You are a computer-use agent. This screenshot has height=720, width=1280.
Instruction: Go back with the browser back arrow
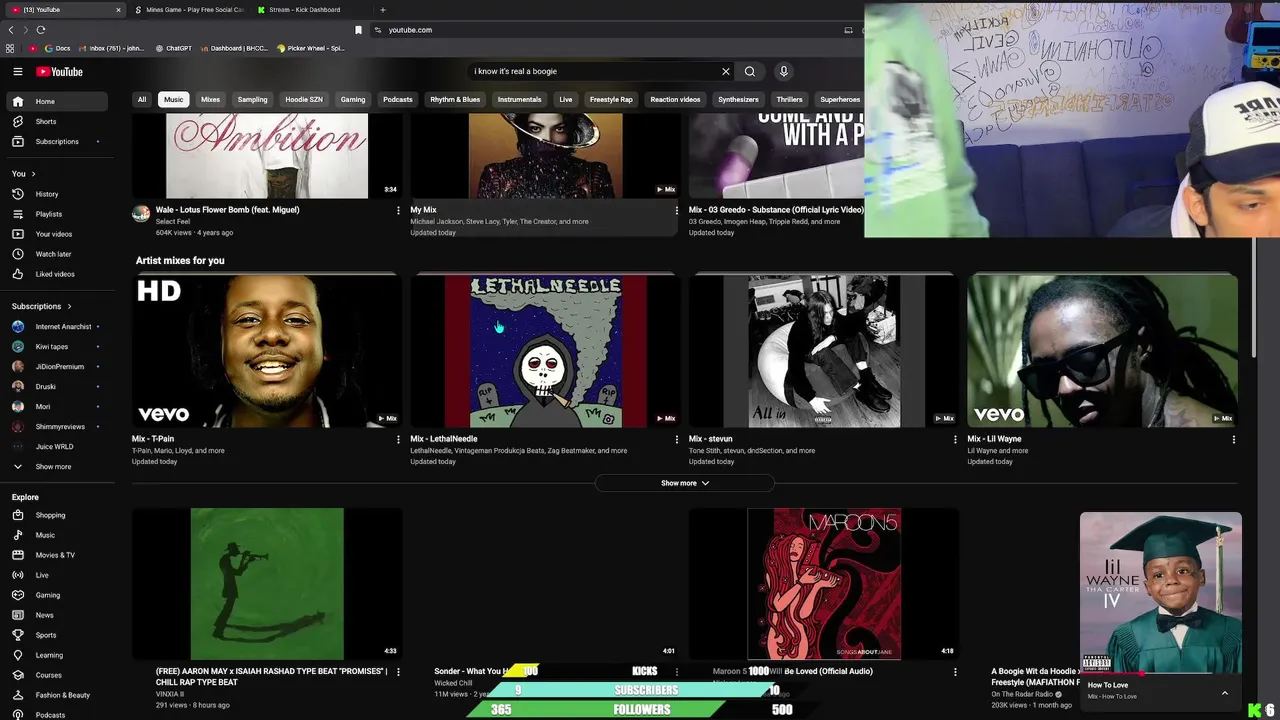coord(11,30)
